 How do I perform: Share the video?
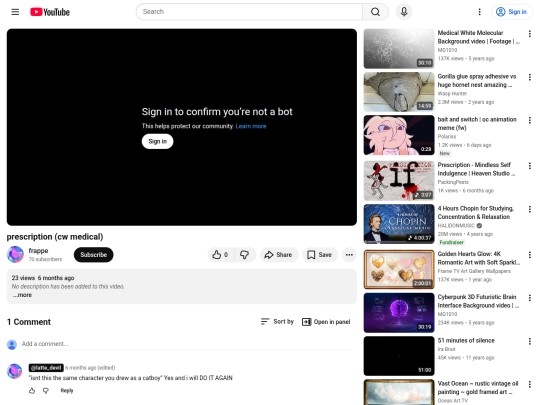click(x=278, y=255)
